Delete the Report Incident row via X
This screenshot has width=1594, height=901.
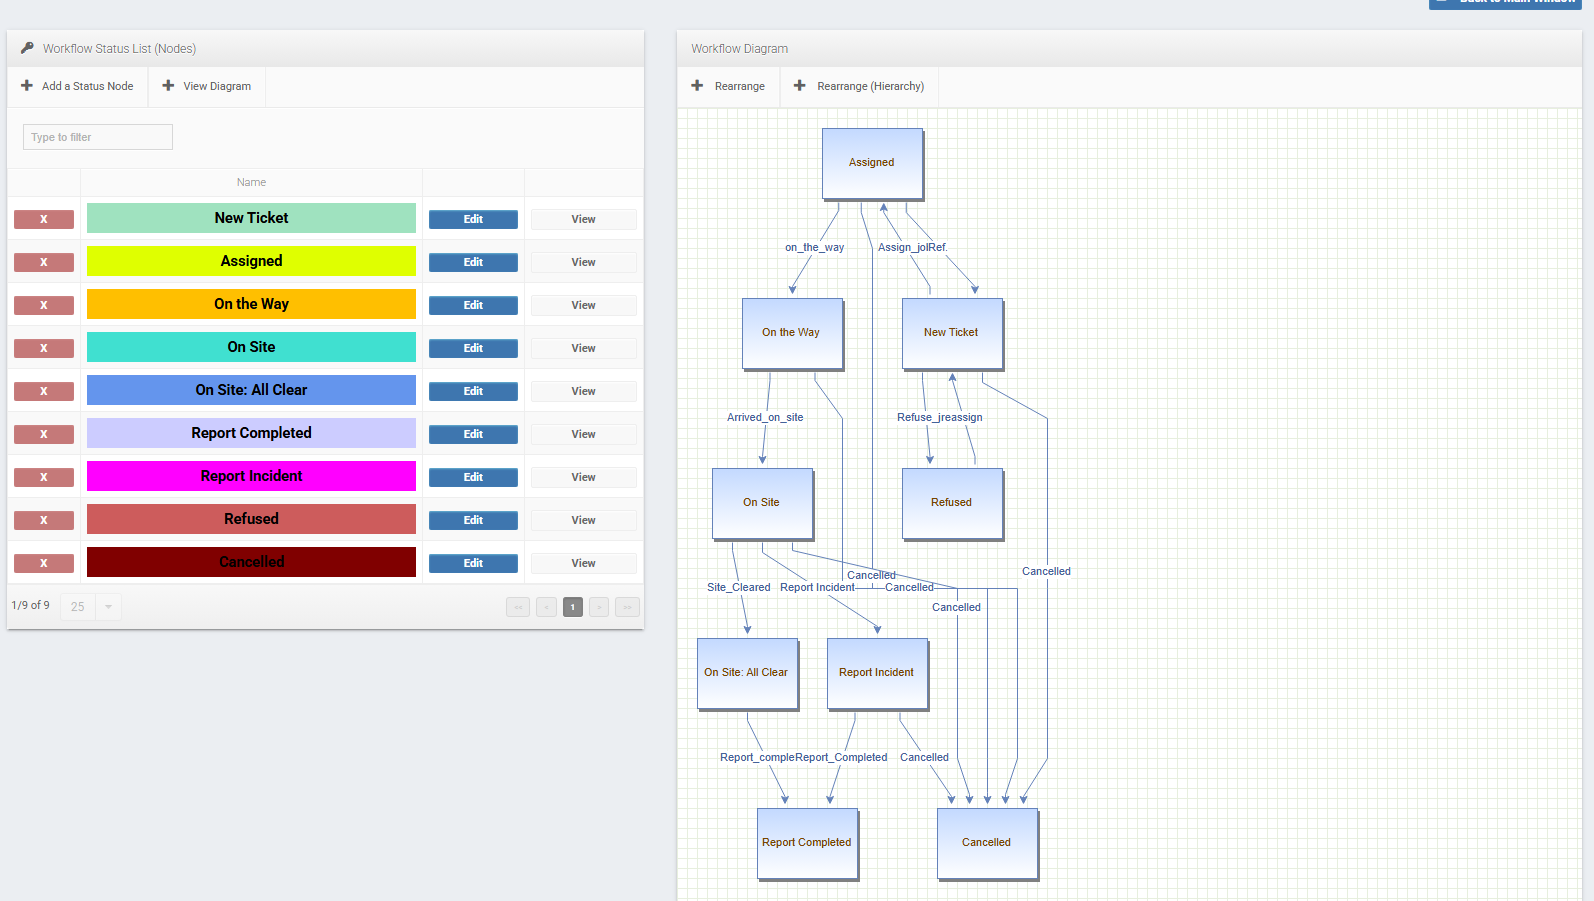44,477
